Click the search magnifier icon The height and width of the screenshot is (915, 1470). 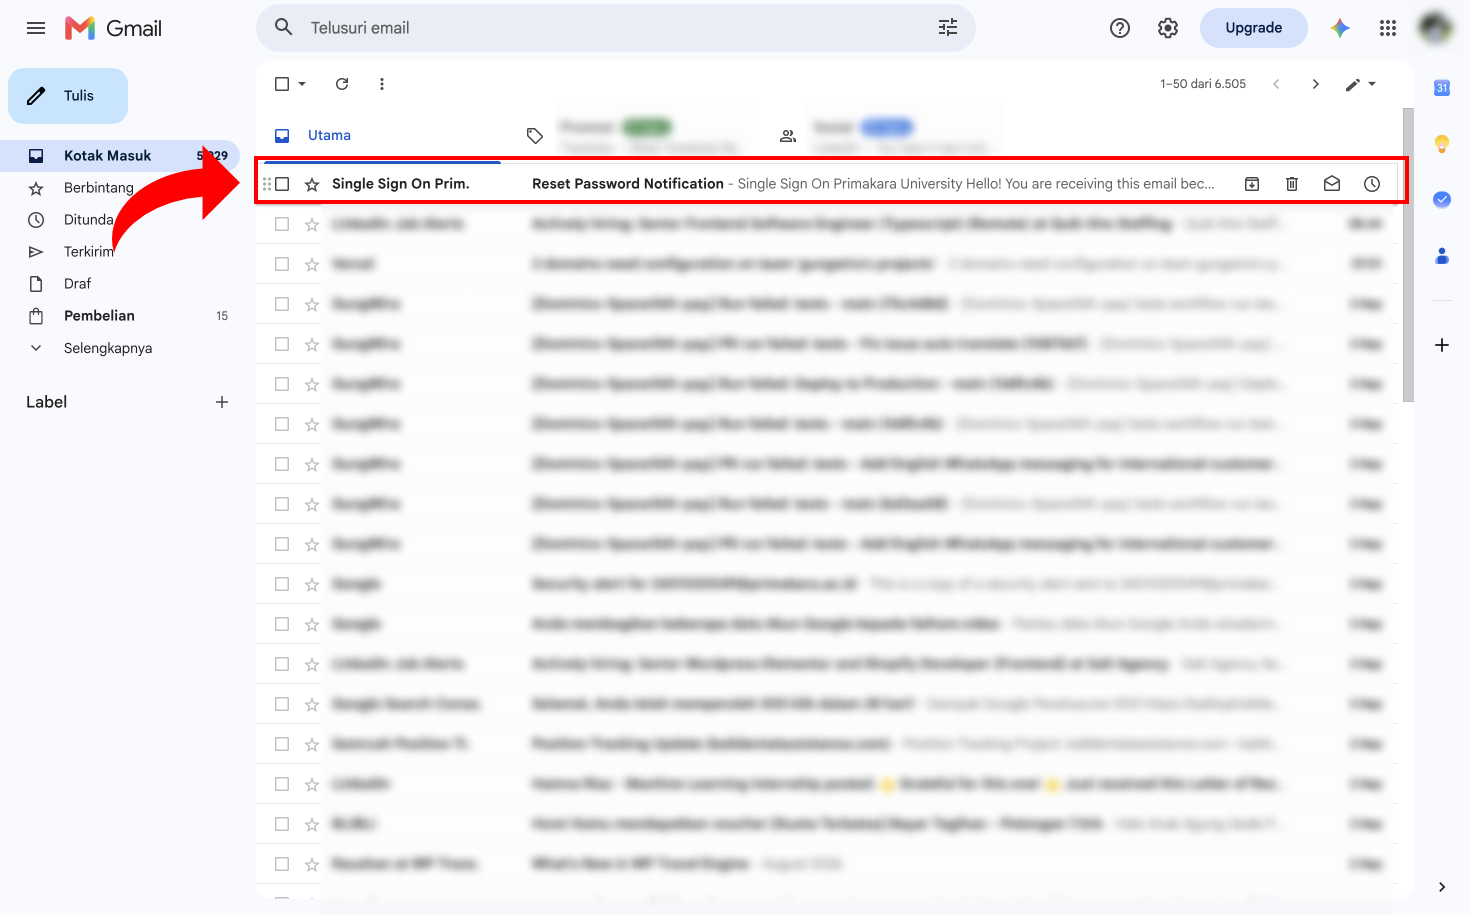[284, 28]
